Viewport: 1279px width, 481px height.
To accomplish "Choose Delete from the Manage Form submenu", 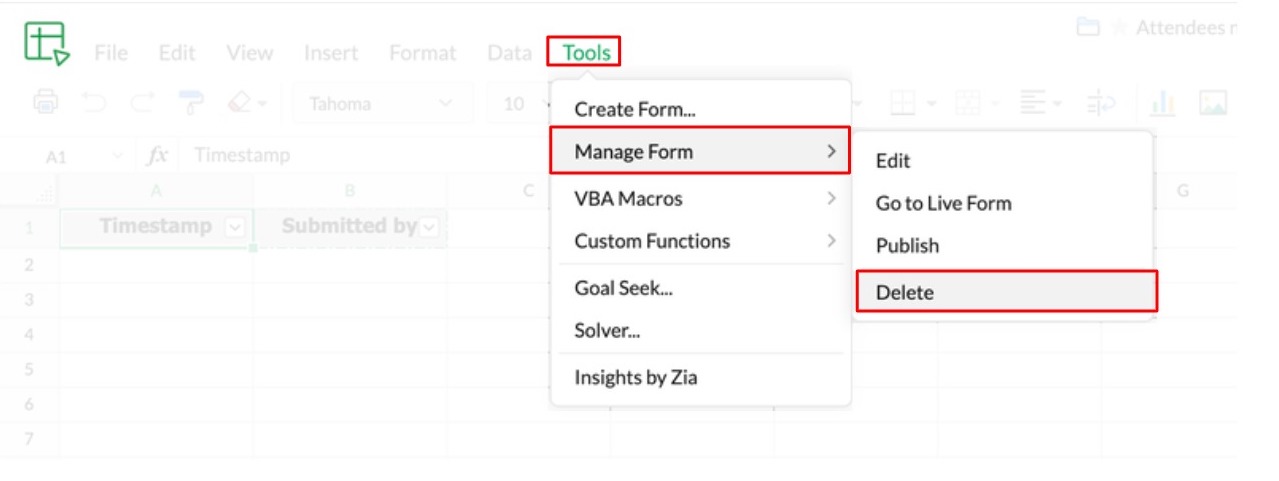I will [x=1005, y=292].
